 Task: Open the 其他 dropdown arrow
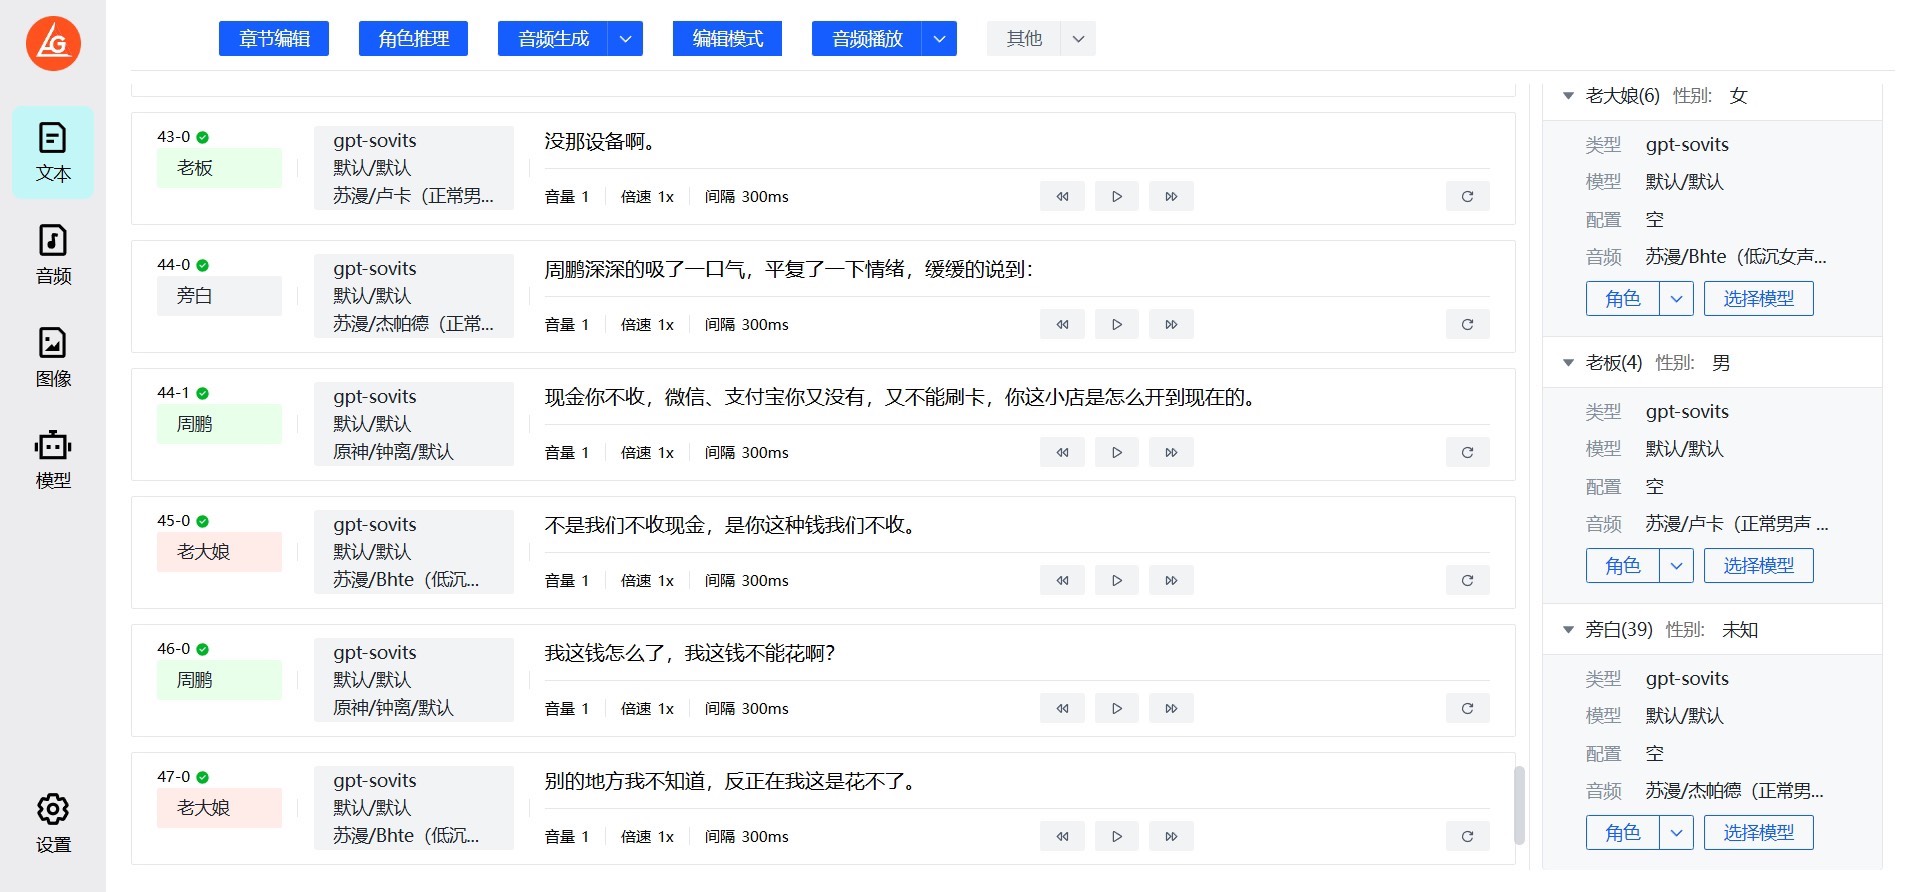(1078, 39)
